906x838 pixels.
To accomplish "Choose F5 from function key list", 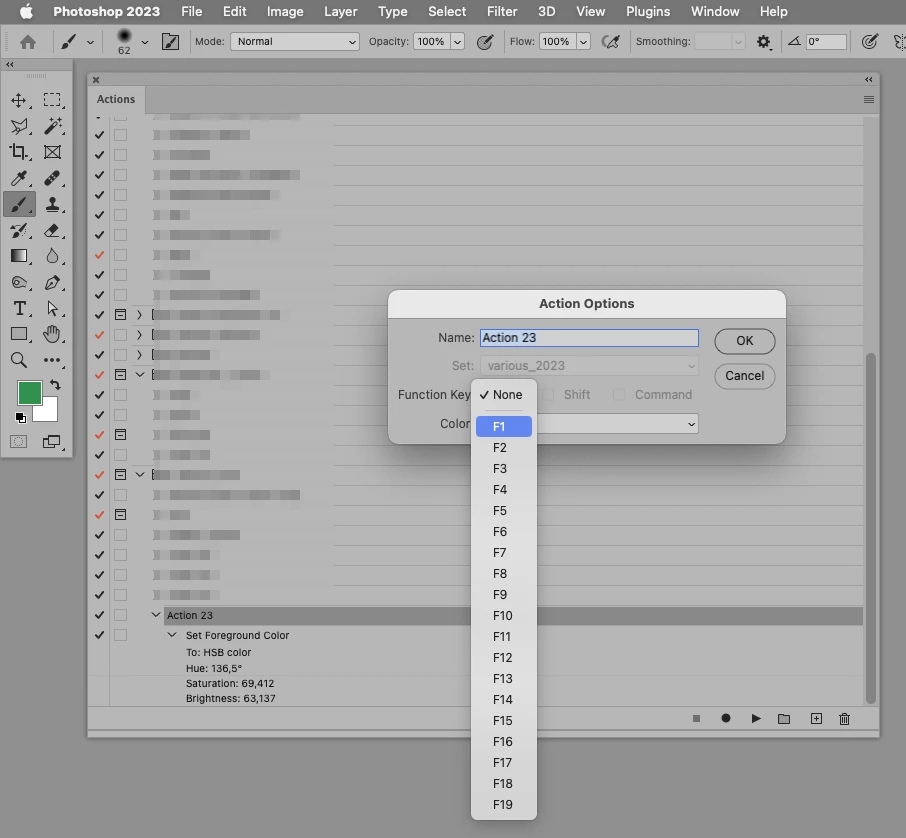I will click(x=504, y=511).
